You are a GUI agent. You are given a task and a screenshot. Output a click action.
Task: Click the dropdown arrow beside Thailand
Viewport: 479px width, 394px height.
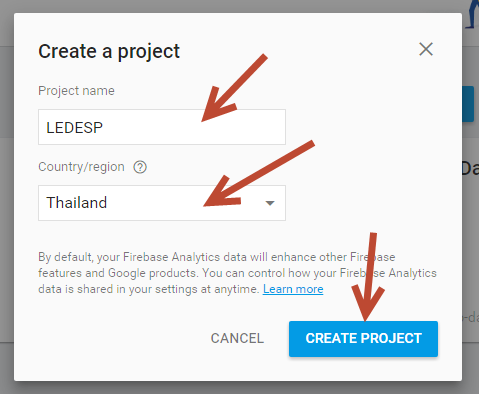coord(270,203)
